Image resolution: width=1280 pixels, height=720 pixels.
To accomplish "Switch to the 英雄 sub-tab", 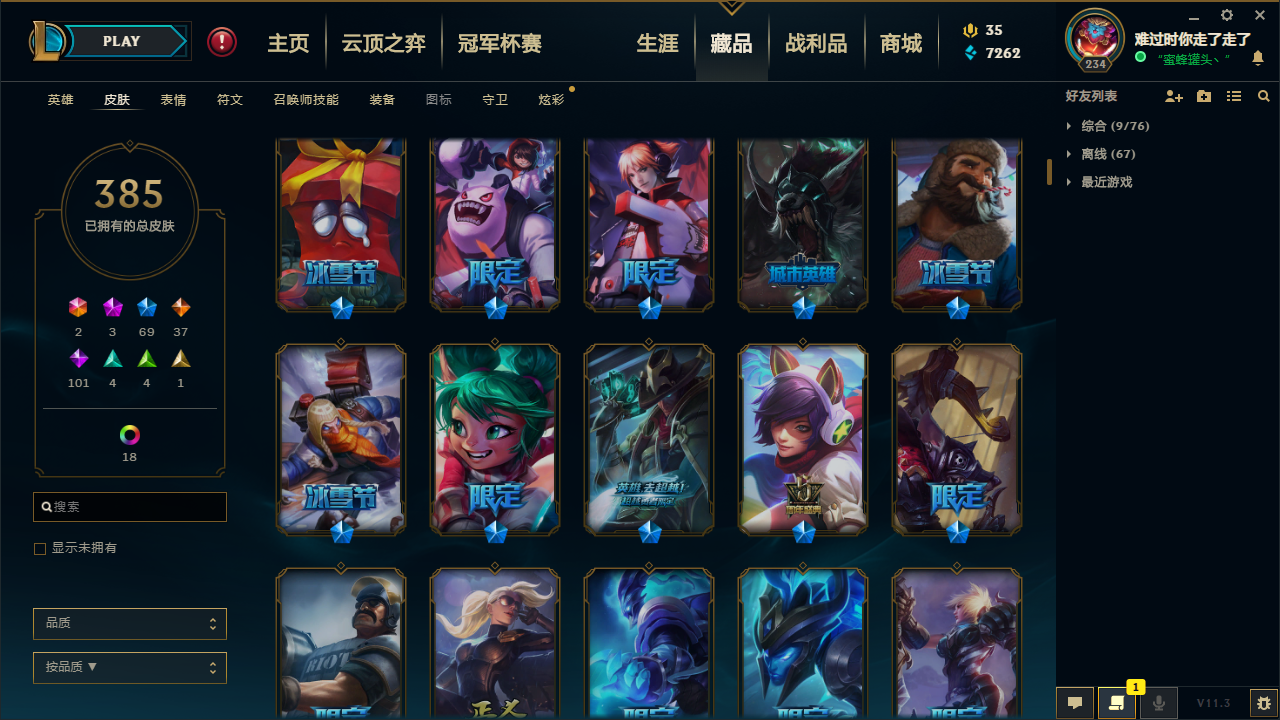I will coord(60,100).
